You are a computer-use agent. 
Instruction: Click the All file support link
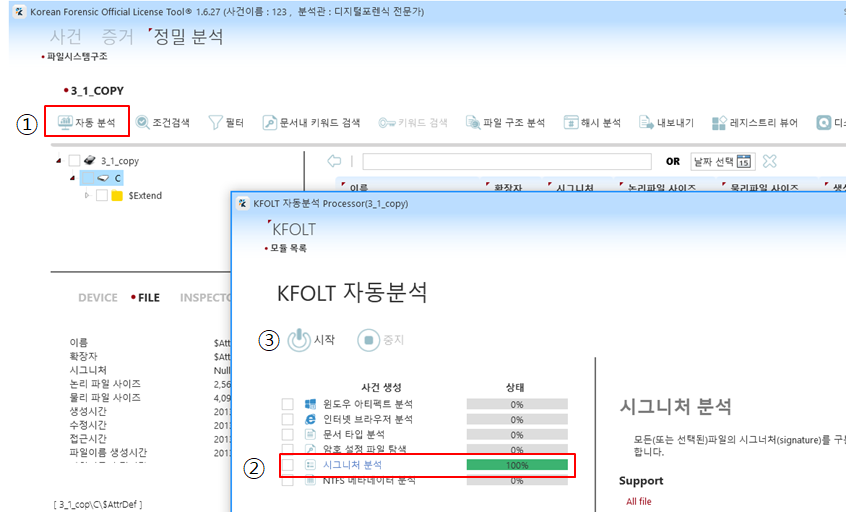tap(639, 501)
